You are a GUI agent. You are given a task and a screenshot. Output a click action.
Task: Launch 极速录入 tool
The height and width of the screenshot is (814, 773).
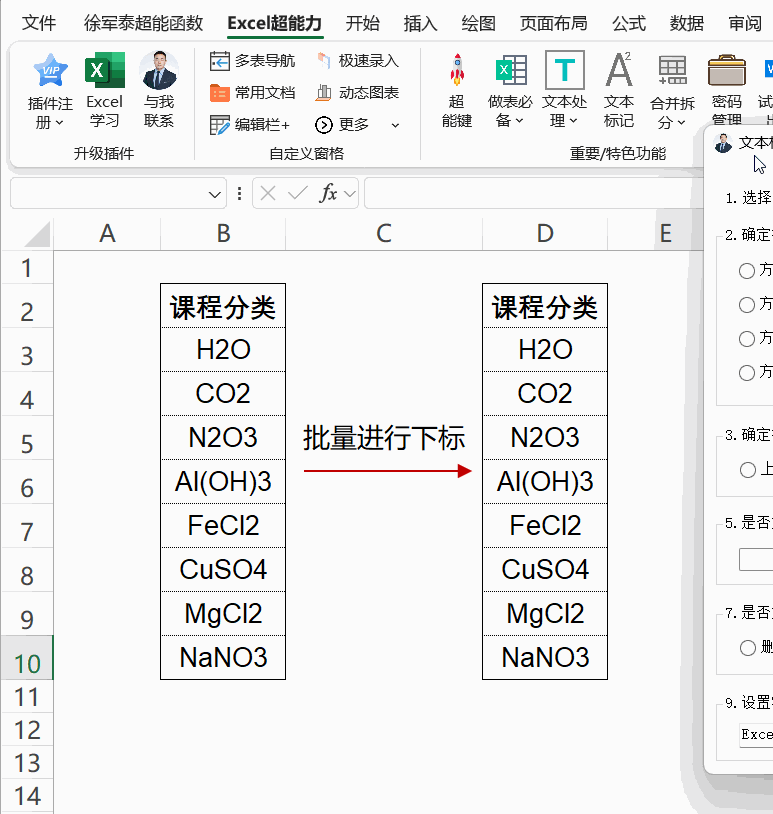[357, 61]
